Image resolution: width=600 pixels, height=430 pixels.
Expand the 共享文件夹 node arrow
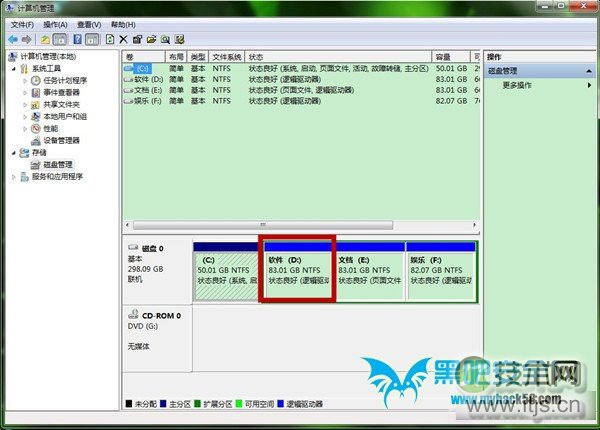(x=25, y=105)
